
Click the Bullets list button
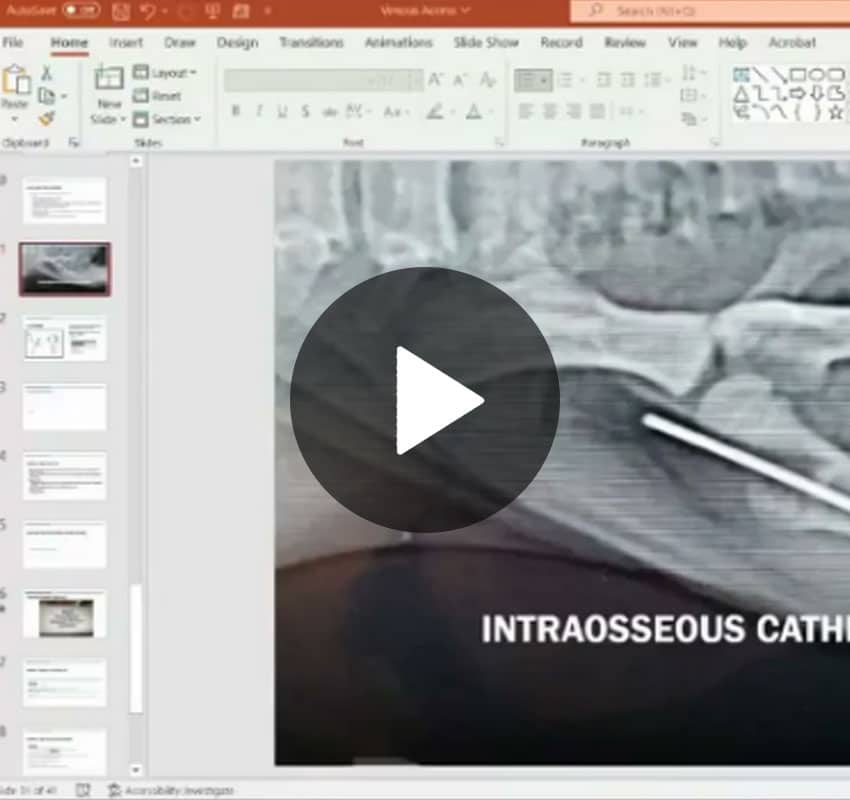533,80
